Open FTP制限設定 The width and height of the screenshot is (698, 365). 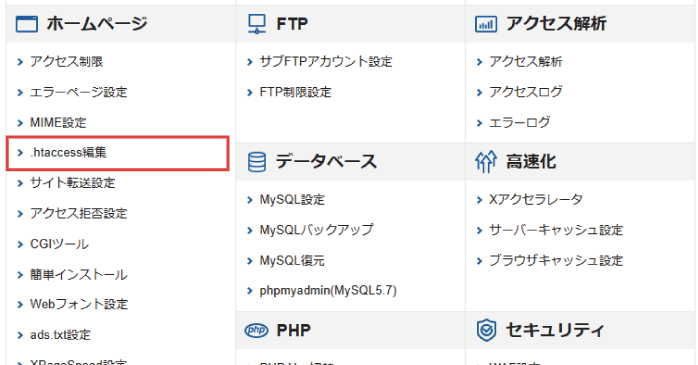pos(296,92)
